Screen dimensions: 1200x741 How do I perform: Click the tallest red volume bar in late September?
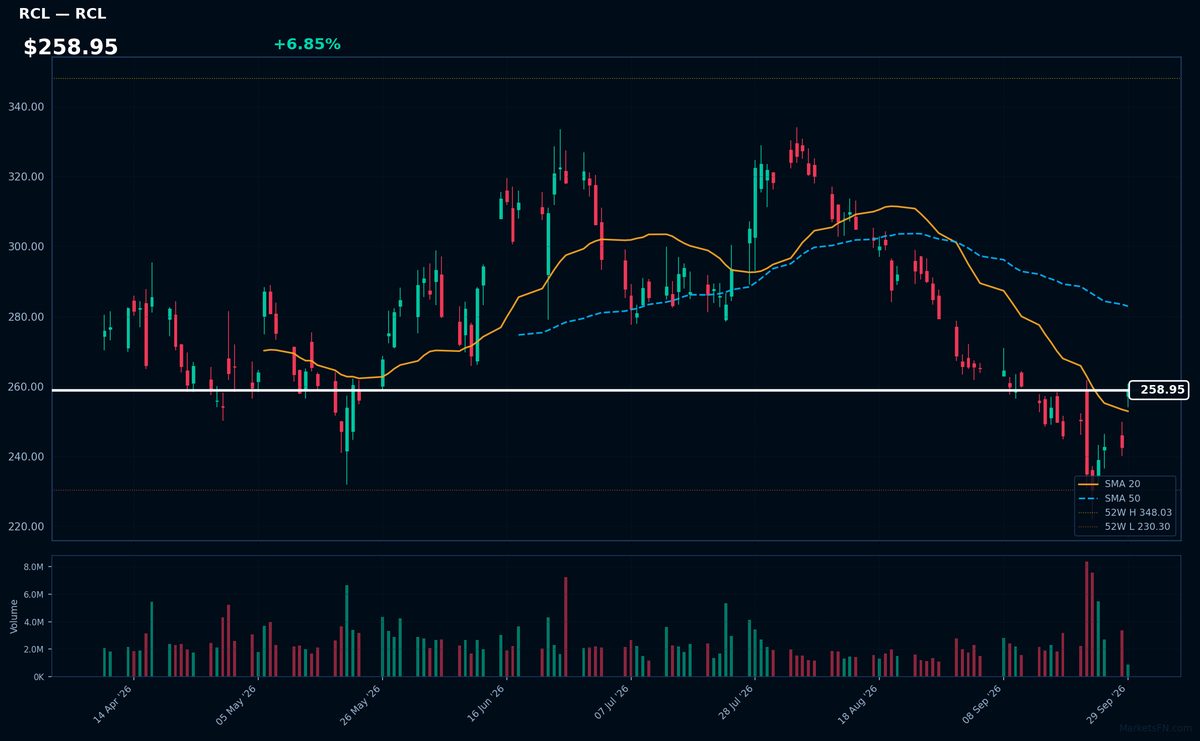1086,619
